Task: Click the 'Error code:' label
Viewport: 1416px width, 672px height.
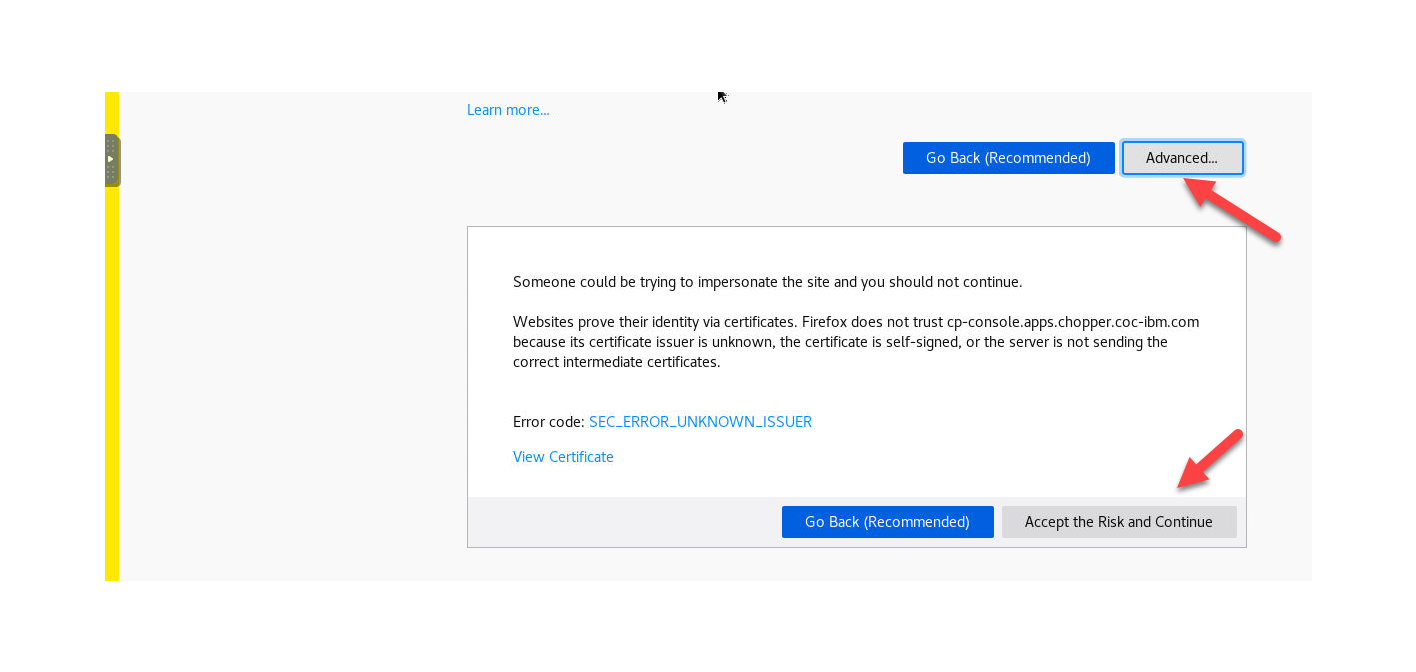Action: [548, 422]
